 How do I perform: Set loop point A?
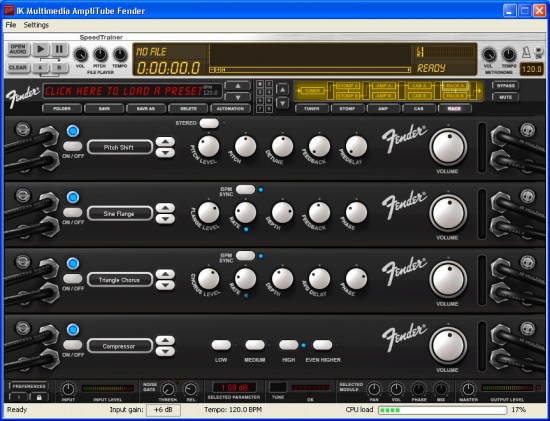(x=41, y=67)
